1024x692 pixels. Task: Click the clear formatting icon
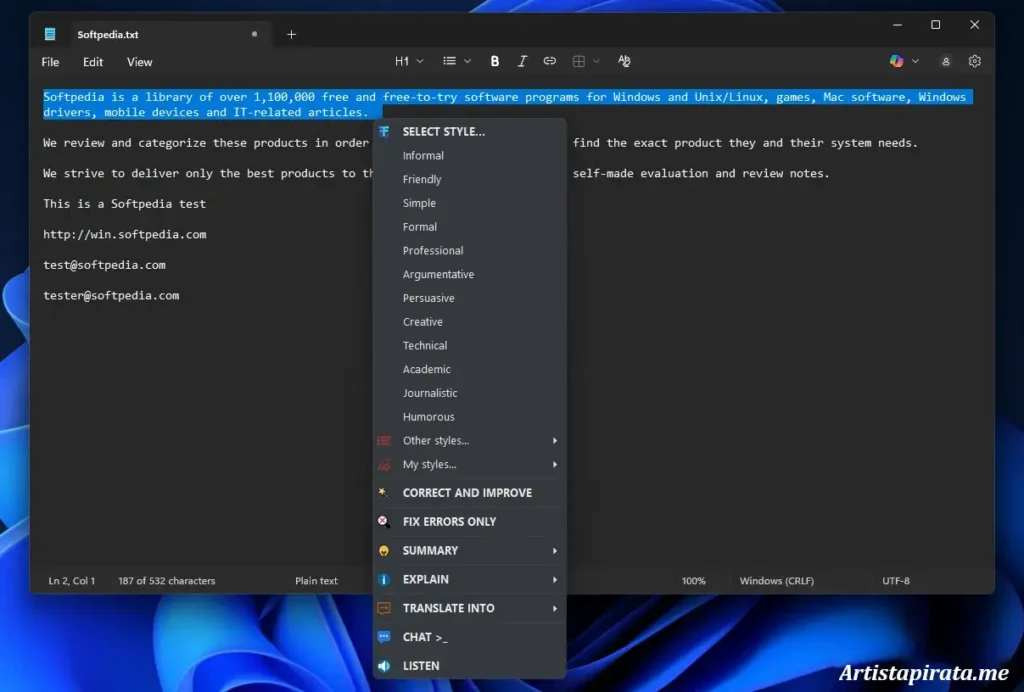click(x=624, y=62)
